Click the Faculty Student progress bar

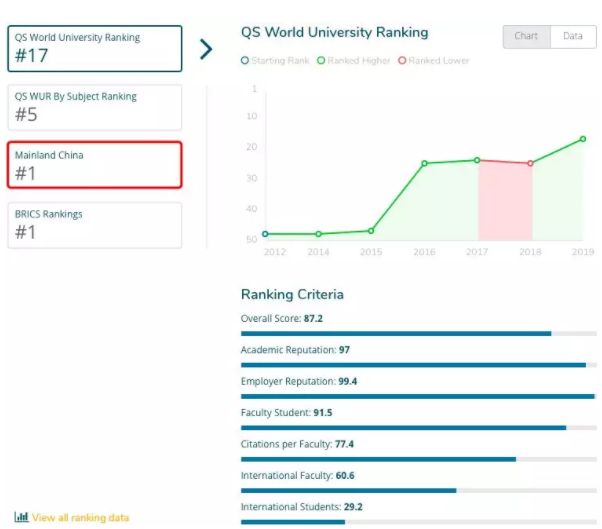(x=418, y=428)
